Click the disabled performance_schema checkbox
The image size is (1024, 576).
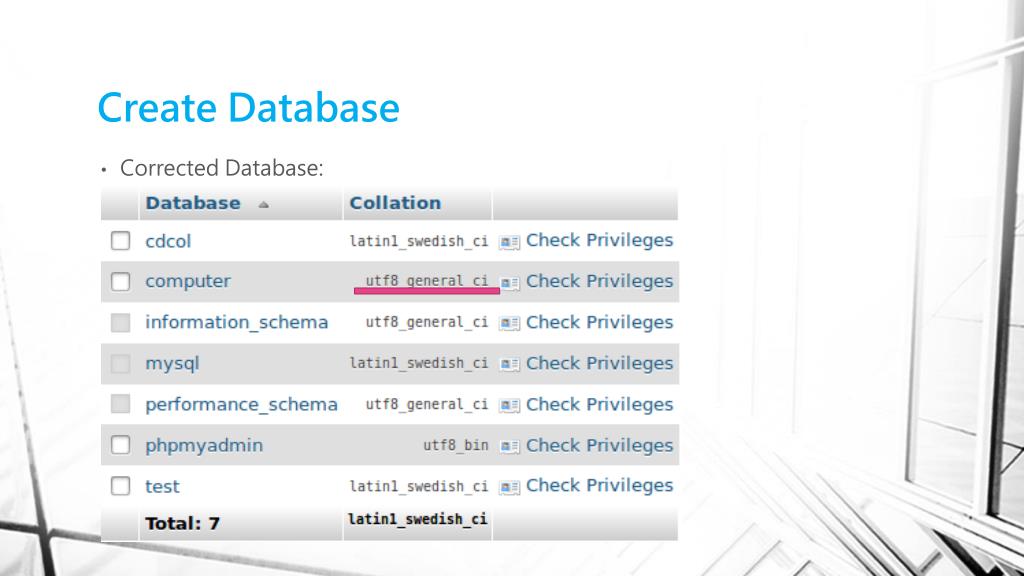tap(120, 404)
